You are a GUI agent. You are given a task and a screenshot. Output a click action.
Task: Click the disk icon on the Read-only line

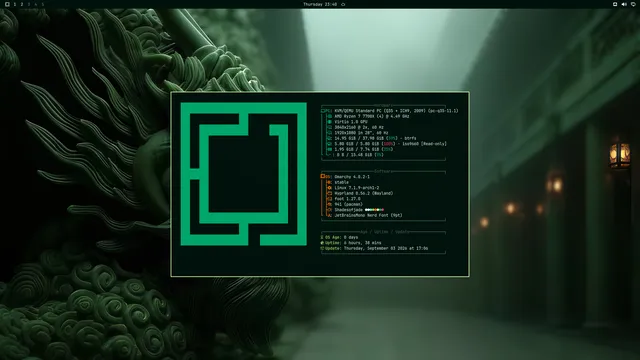coord(330,144)
